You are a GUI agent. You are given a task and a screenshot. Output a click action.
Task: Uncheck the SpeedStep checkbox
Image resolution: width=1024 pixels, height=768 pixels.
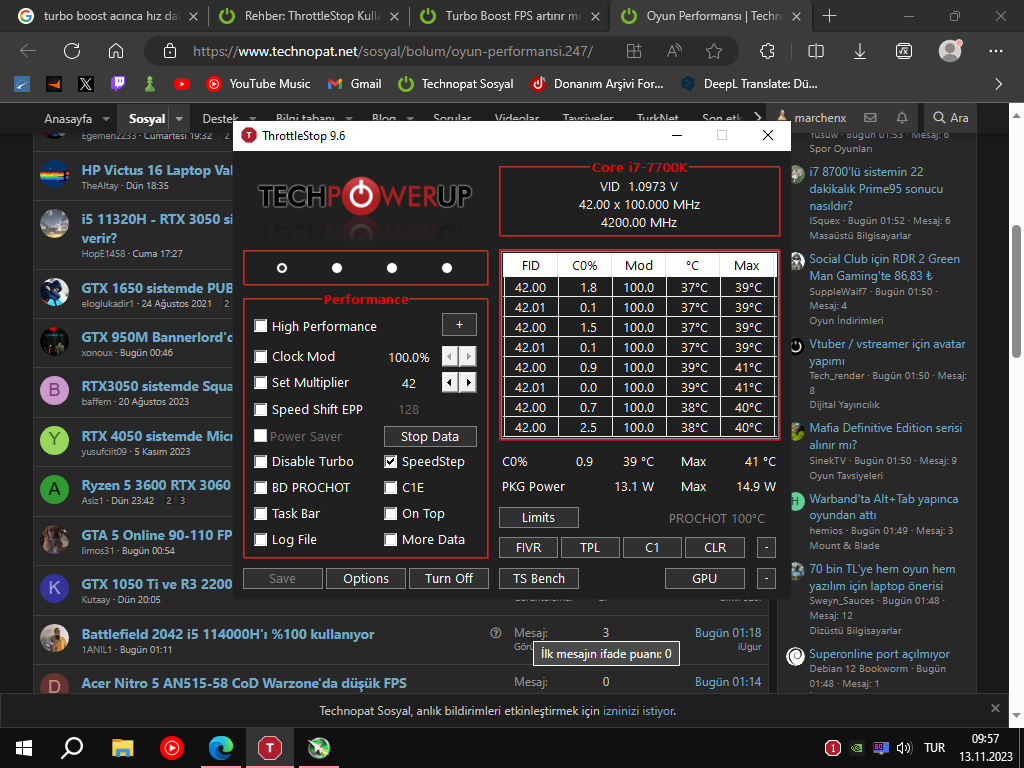pyautogui.click(x=391, y=462)
